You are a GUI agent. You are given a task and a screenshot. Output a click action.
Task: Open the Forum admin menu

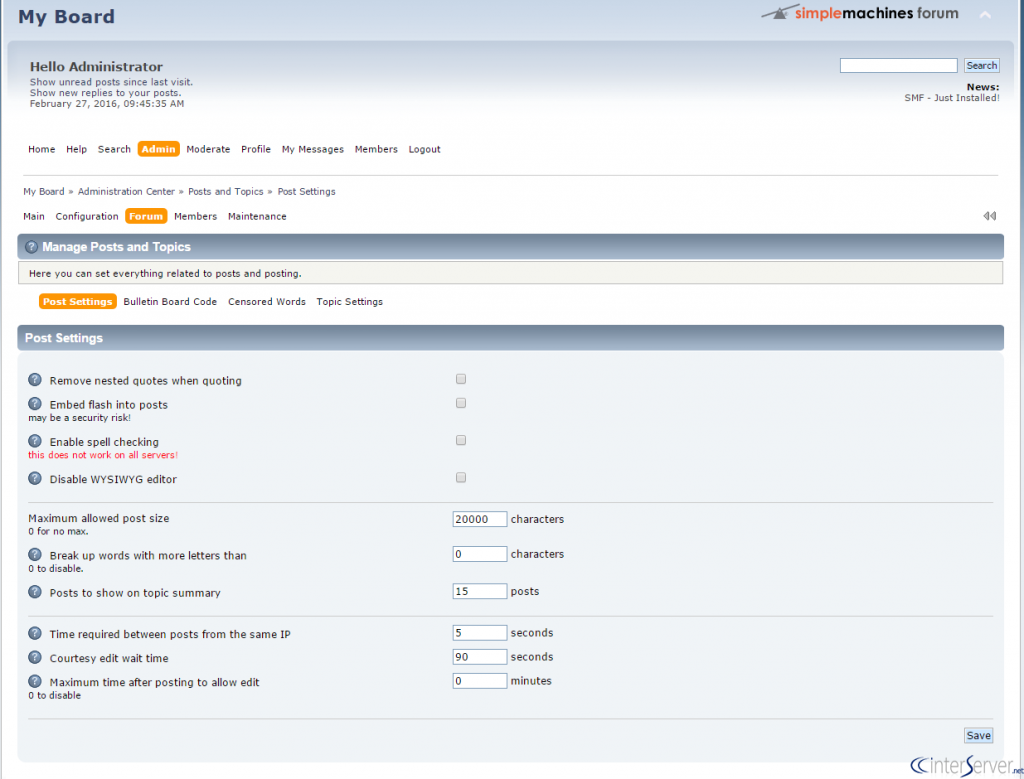coord(146,216)
